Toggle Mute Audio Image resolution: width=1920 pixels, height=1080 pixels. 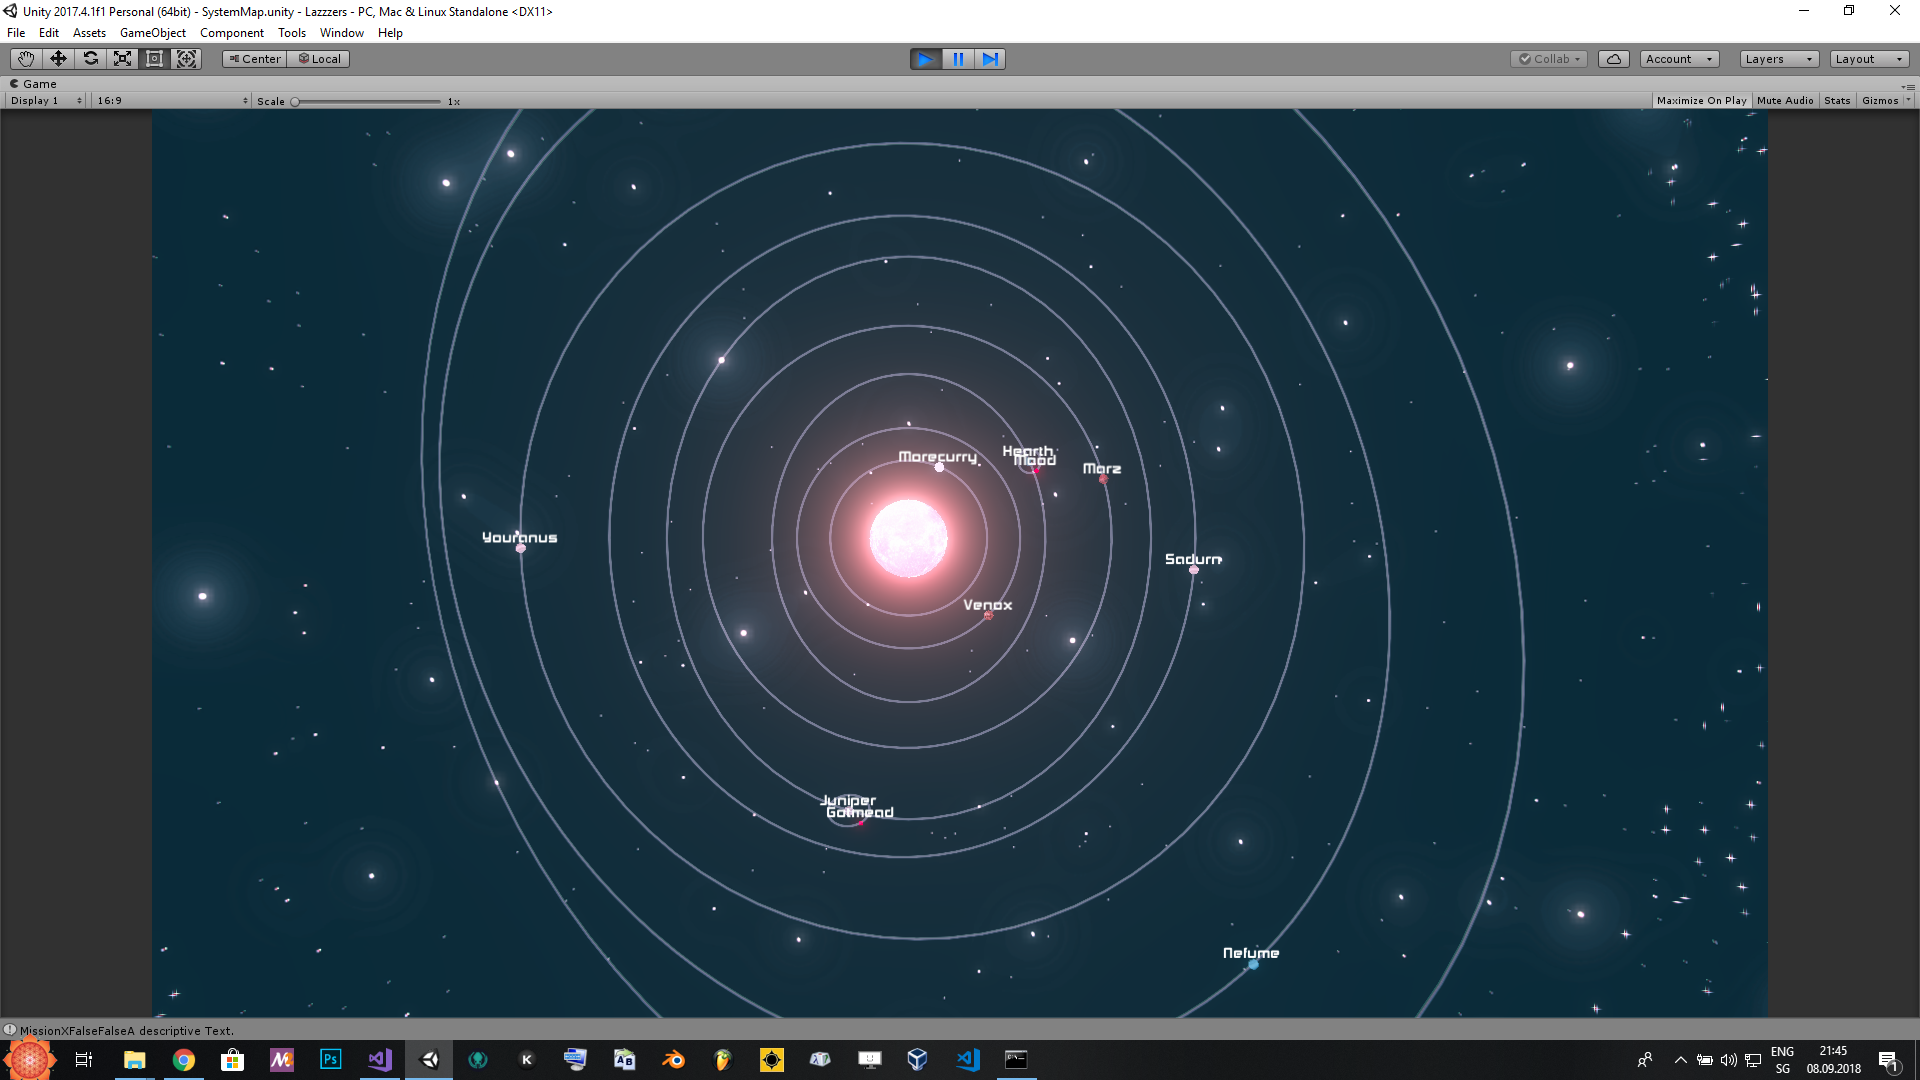point(1784,101)
